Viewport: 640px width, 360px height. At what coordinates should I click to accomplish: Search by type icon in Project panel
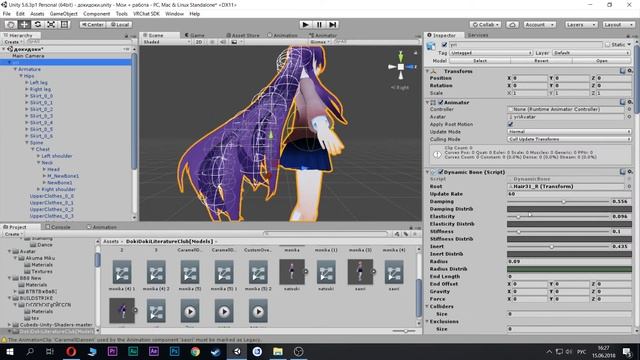coord(397,234)
